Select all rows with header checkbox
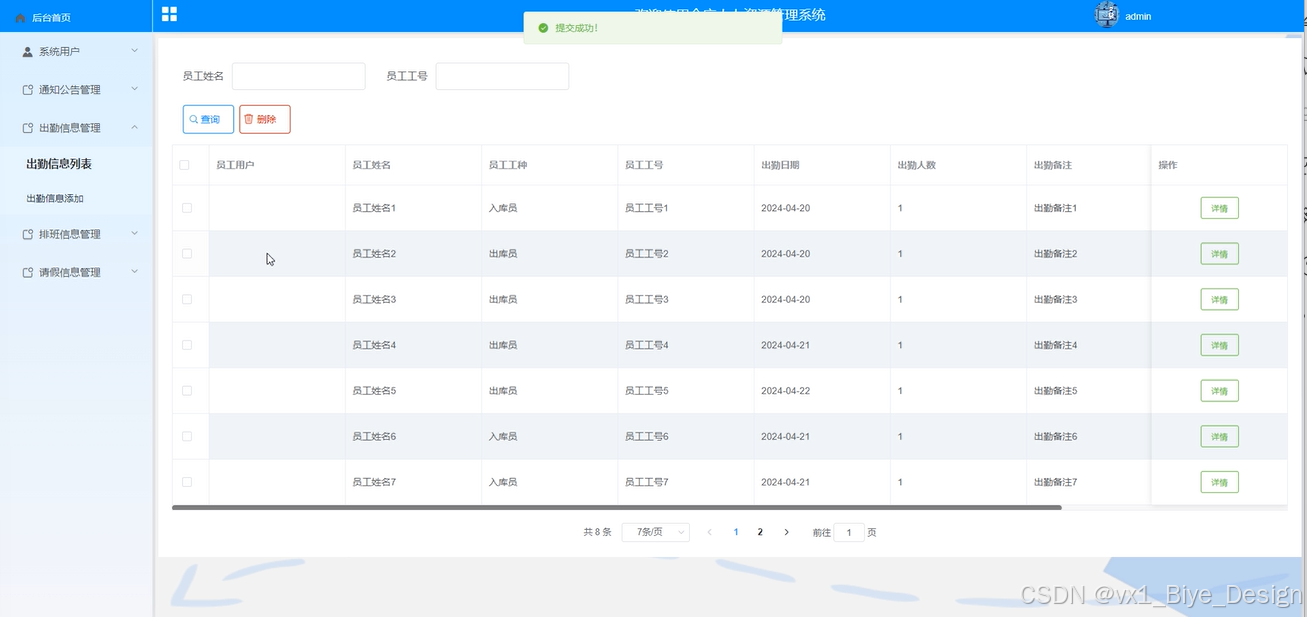The height and width of the screenshot is (617, 1307). [x=184, y=165]
